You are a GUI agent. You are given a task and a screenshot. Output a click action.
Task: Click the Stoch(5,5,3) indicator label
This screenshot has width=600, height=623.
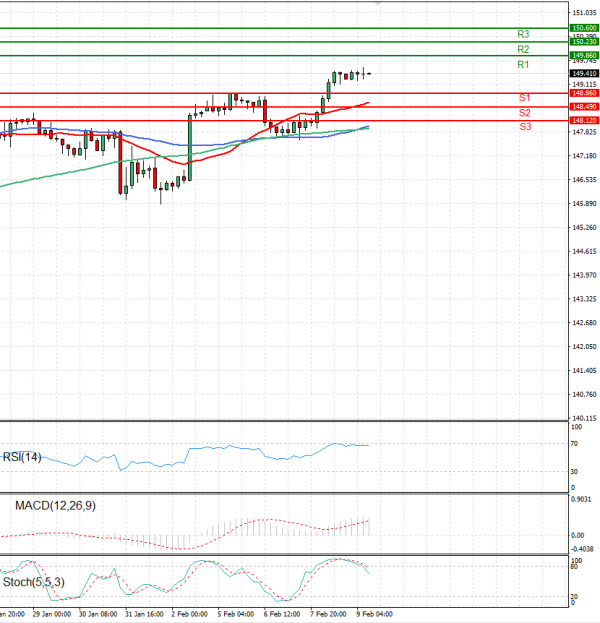click(33, 582)
